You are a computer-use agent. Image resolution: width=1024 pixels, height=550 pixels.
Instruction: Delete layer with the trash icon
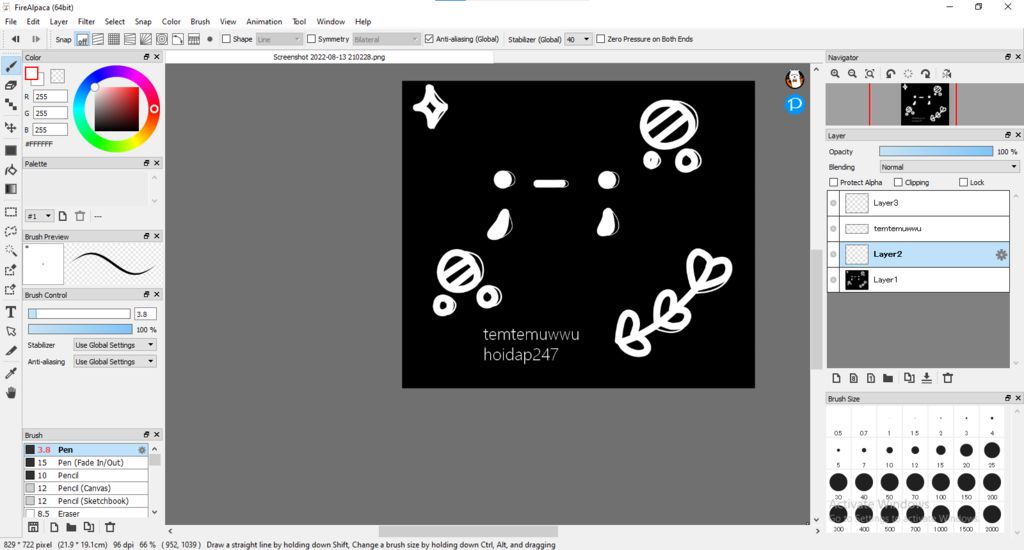point(948,378)
